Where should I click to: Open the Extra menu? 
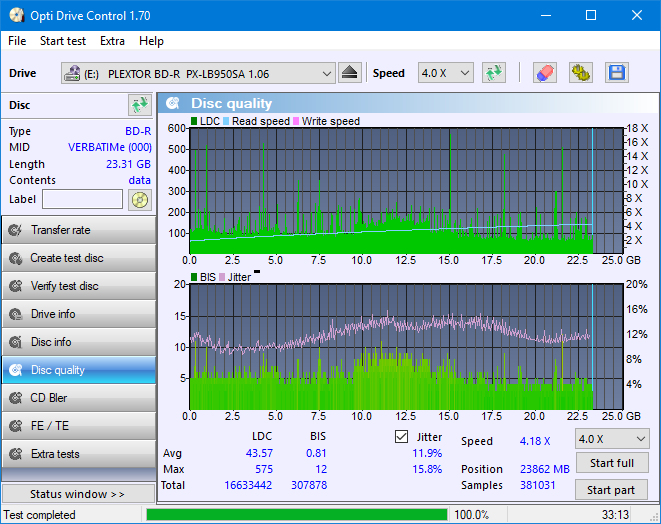pos(112,41)
